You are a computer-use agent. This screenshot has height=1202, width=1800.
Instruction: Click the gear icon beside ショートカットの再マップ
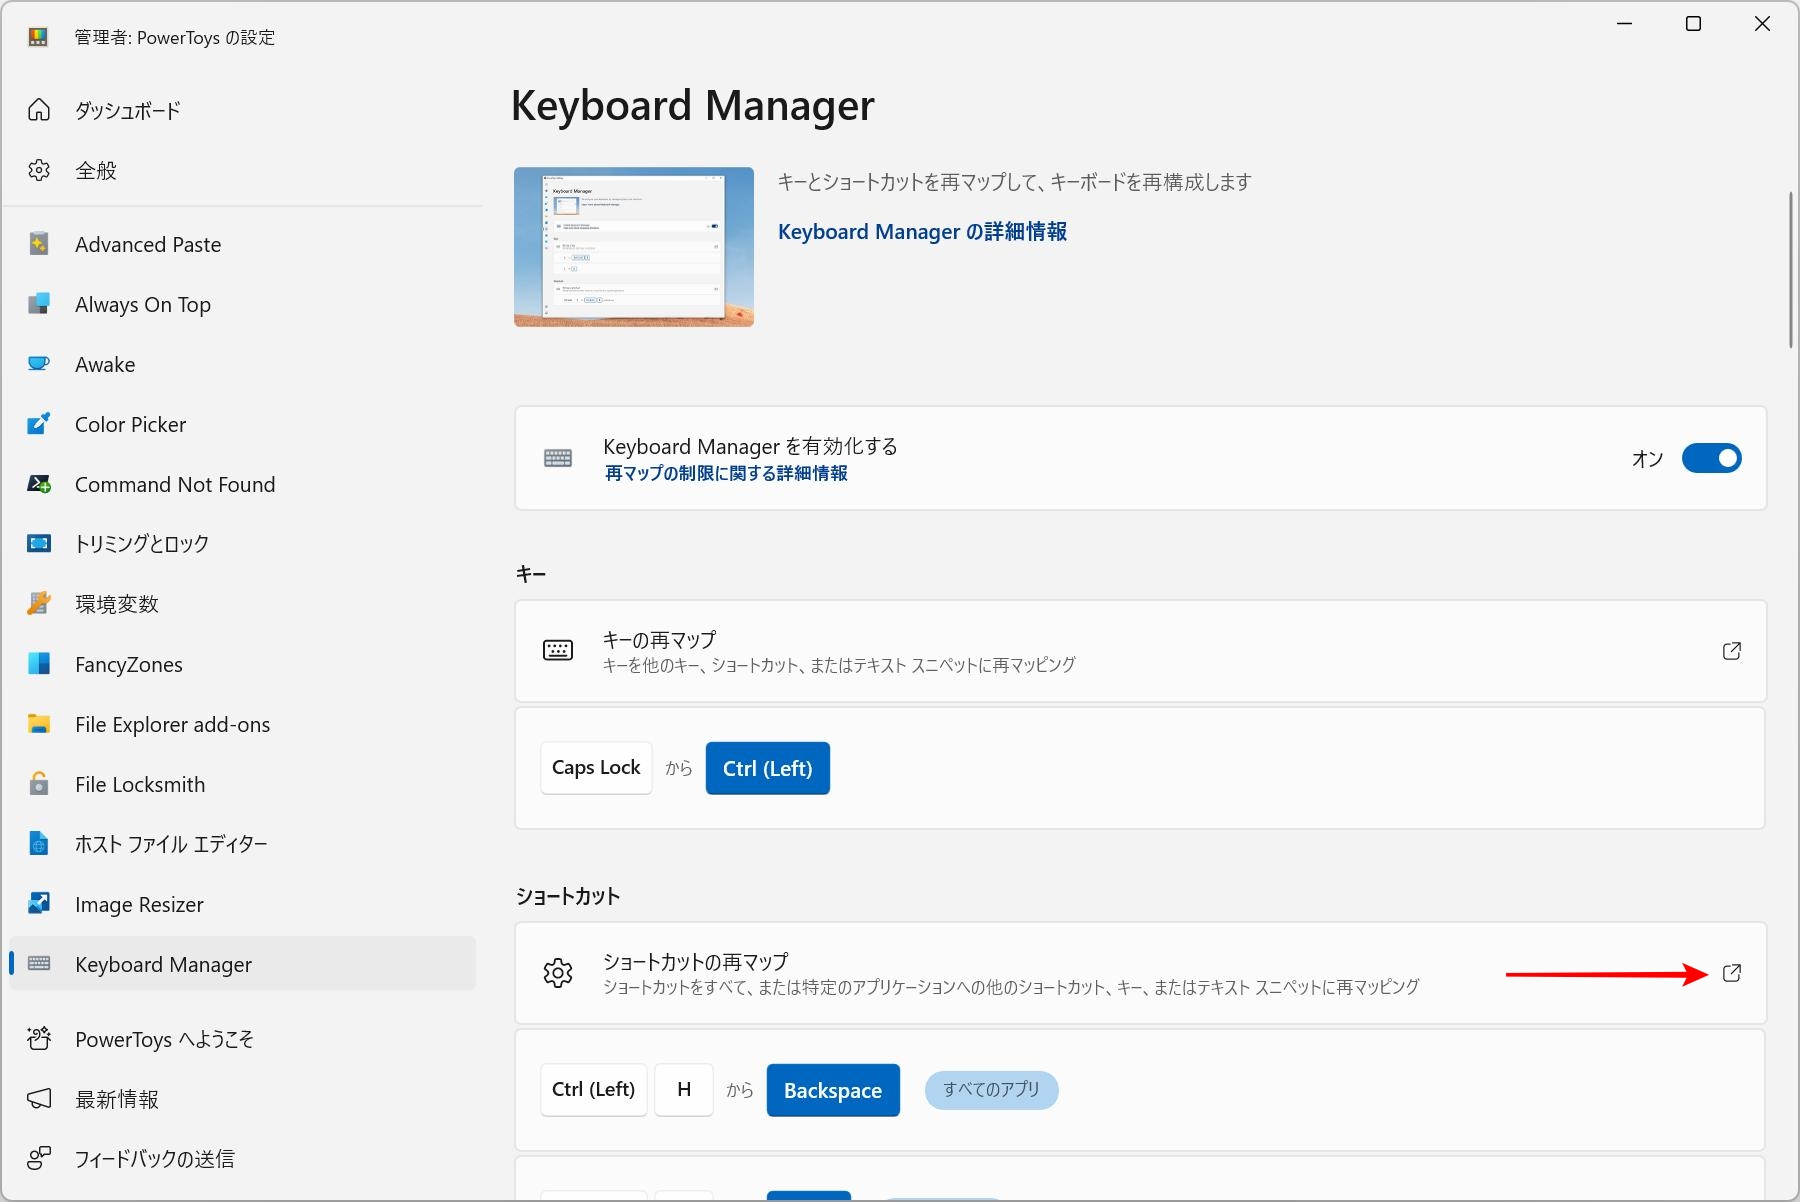pos(558,973)
